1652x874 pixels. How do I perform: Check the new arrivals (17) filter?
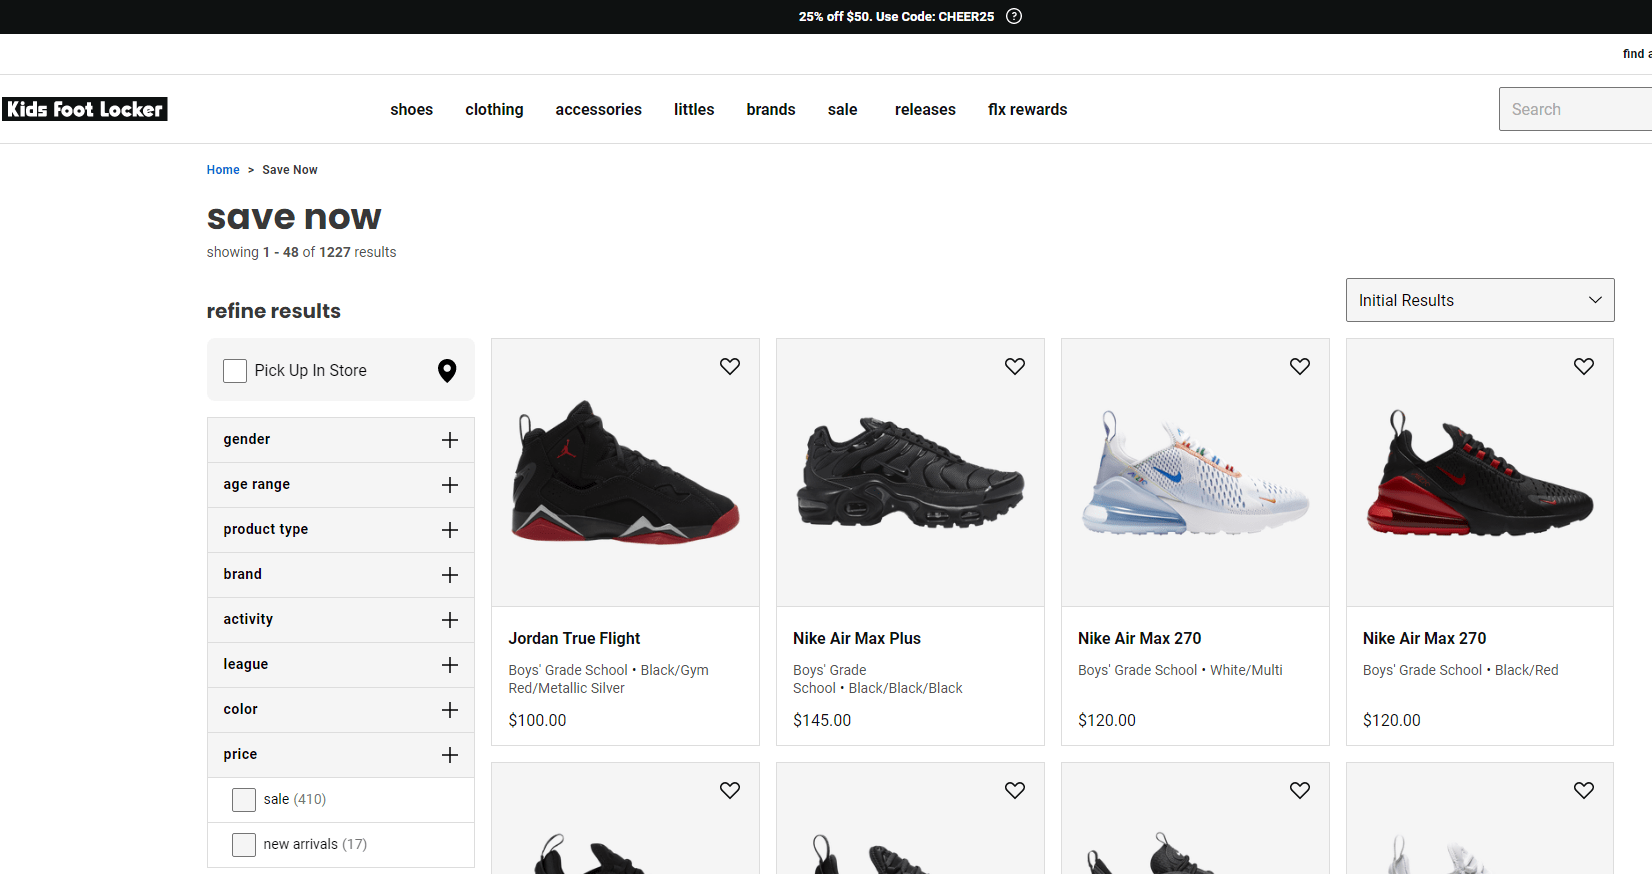244,845
